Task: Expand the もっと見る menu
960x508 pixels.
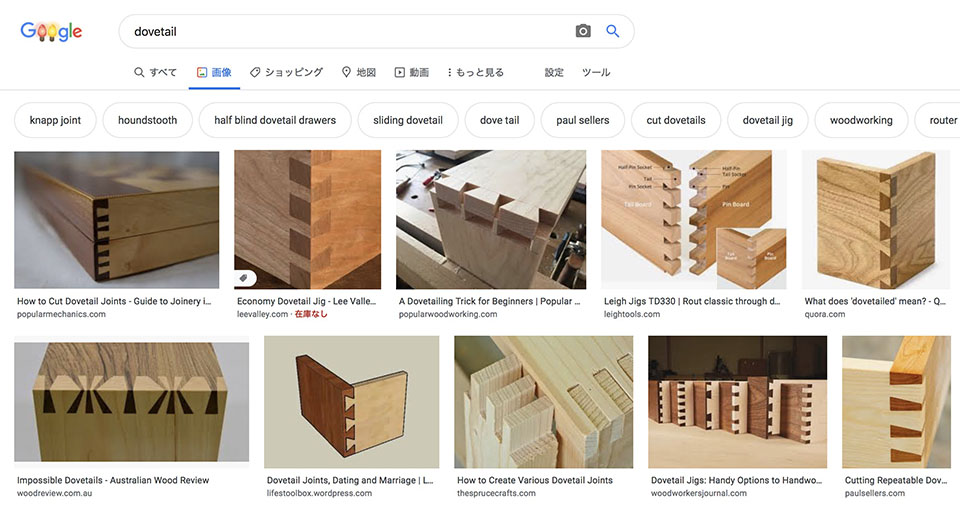Action: (x=475, y=72)
